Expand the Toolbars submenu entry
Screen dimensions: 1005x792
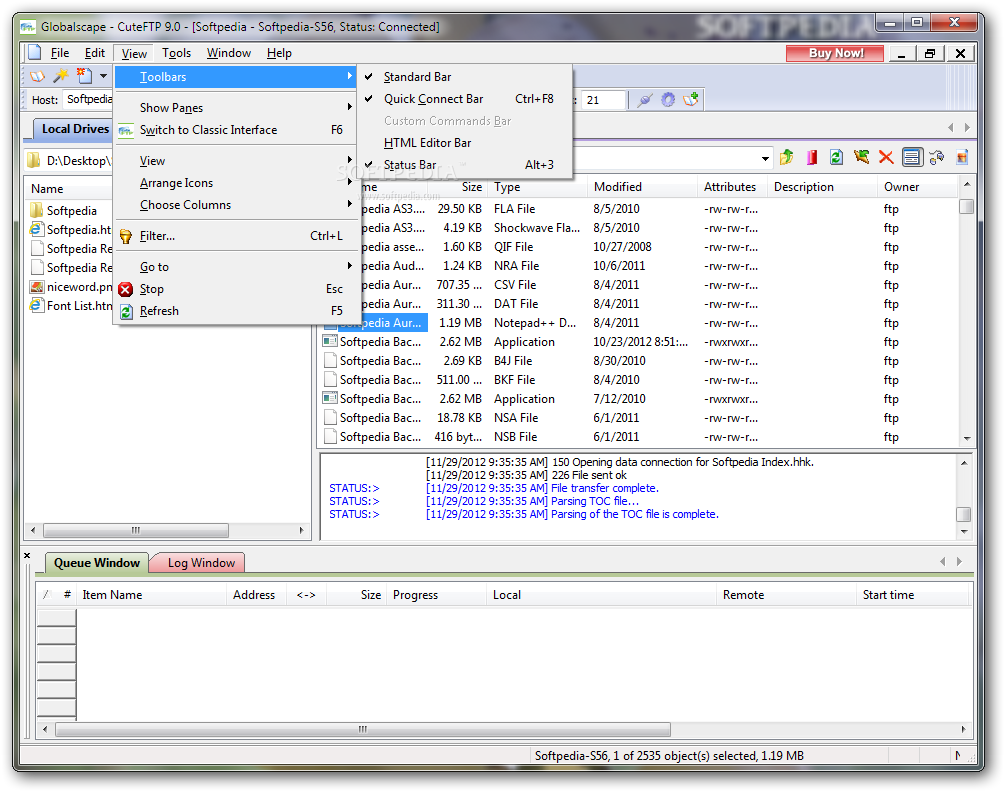(235, 77)
